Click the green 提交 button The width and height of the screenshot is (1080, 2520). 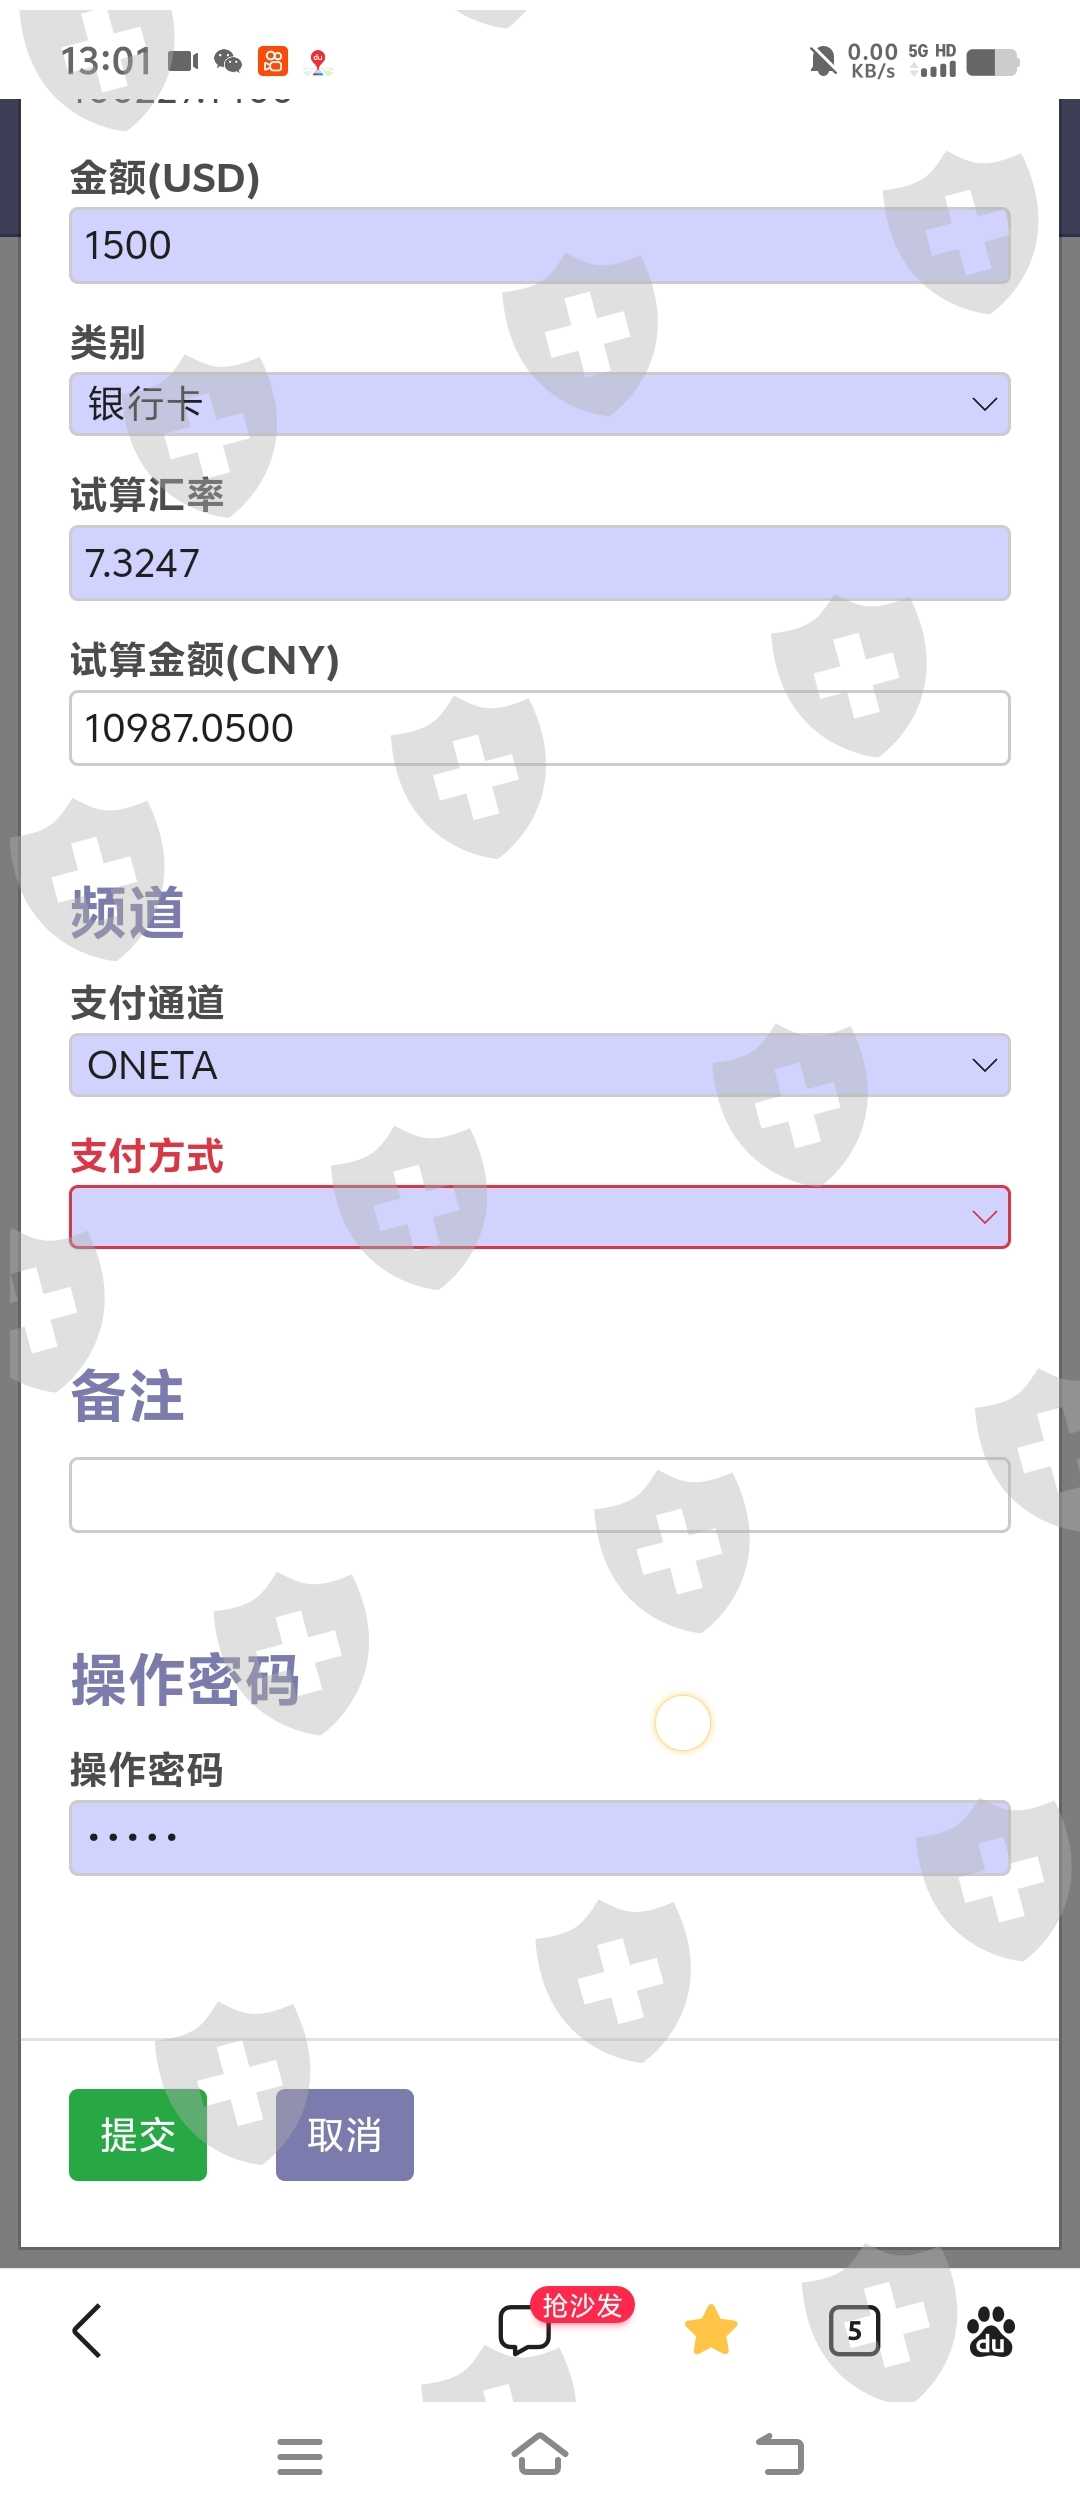[x=138, y=2134]
